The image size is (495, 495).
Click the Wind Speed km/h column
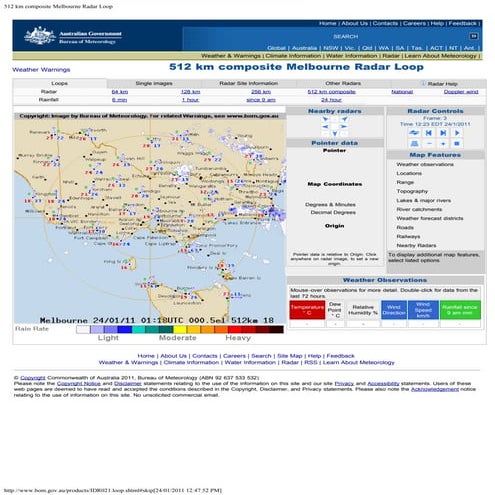423,310
